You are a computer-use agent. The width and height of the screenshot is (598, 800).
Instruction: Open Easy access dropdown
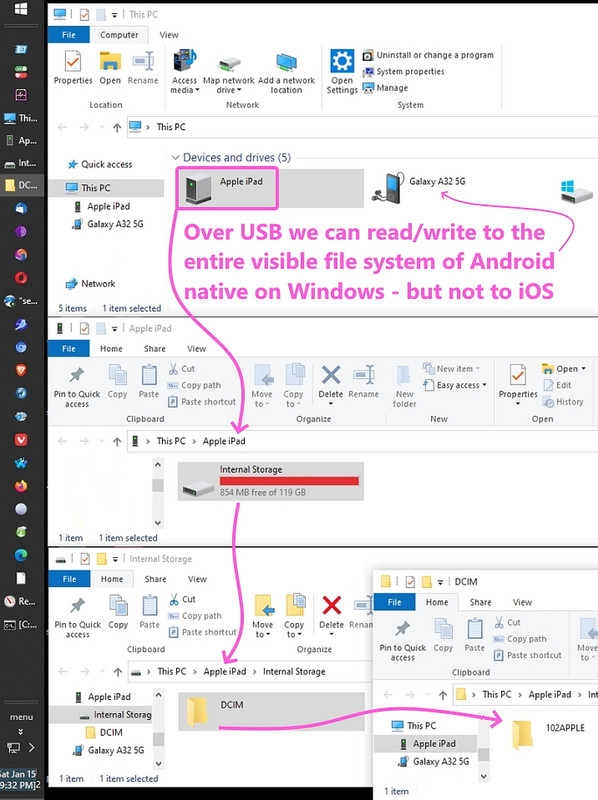(455, 385)
